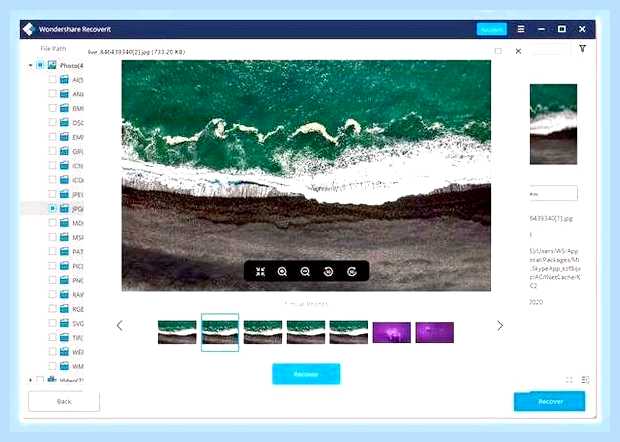Select the last purple thumbnail in filmstrip
Screen dimensions: 620x442
point(435,332)
